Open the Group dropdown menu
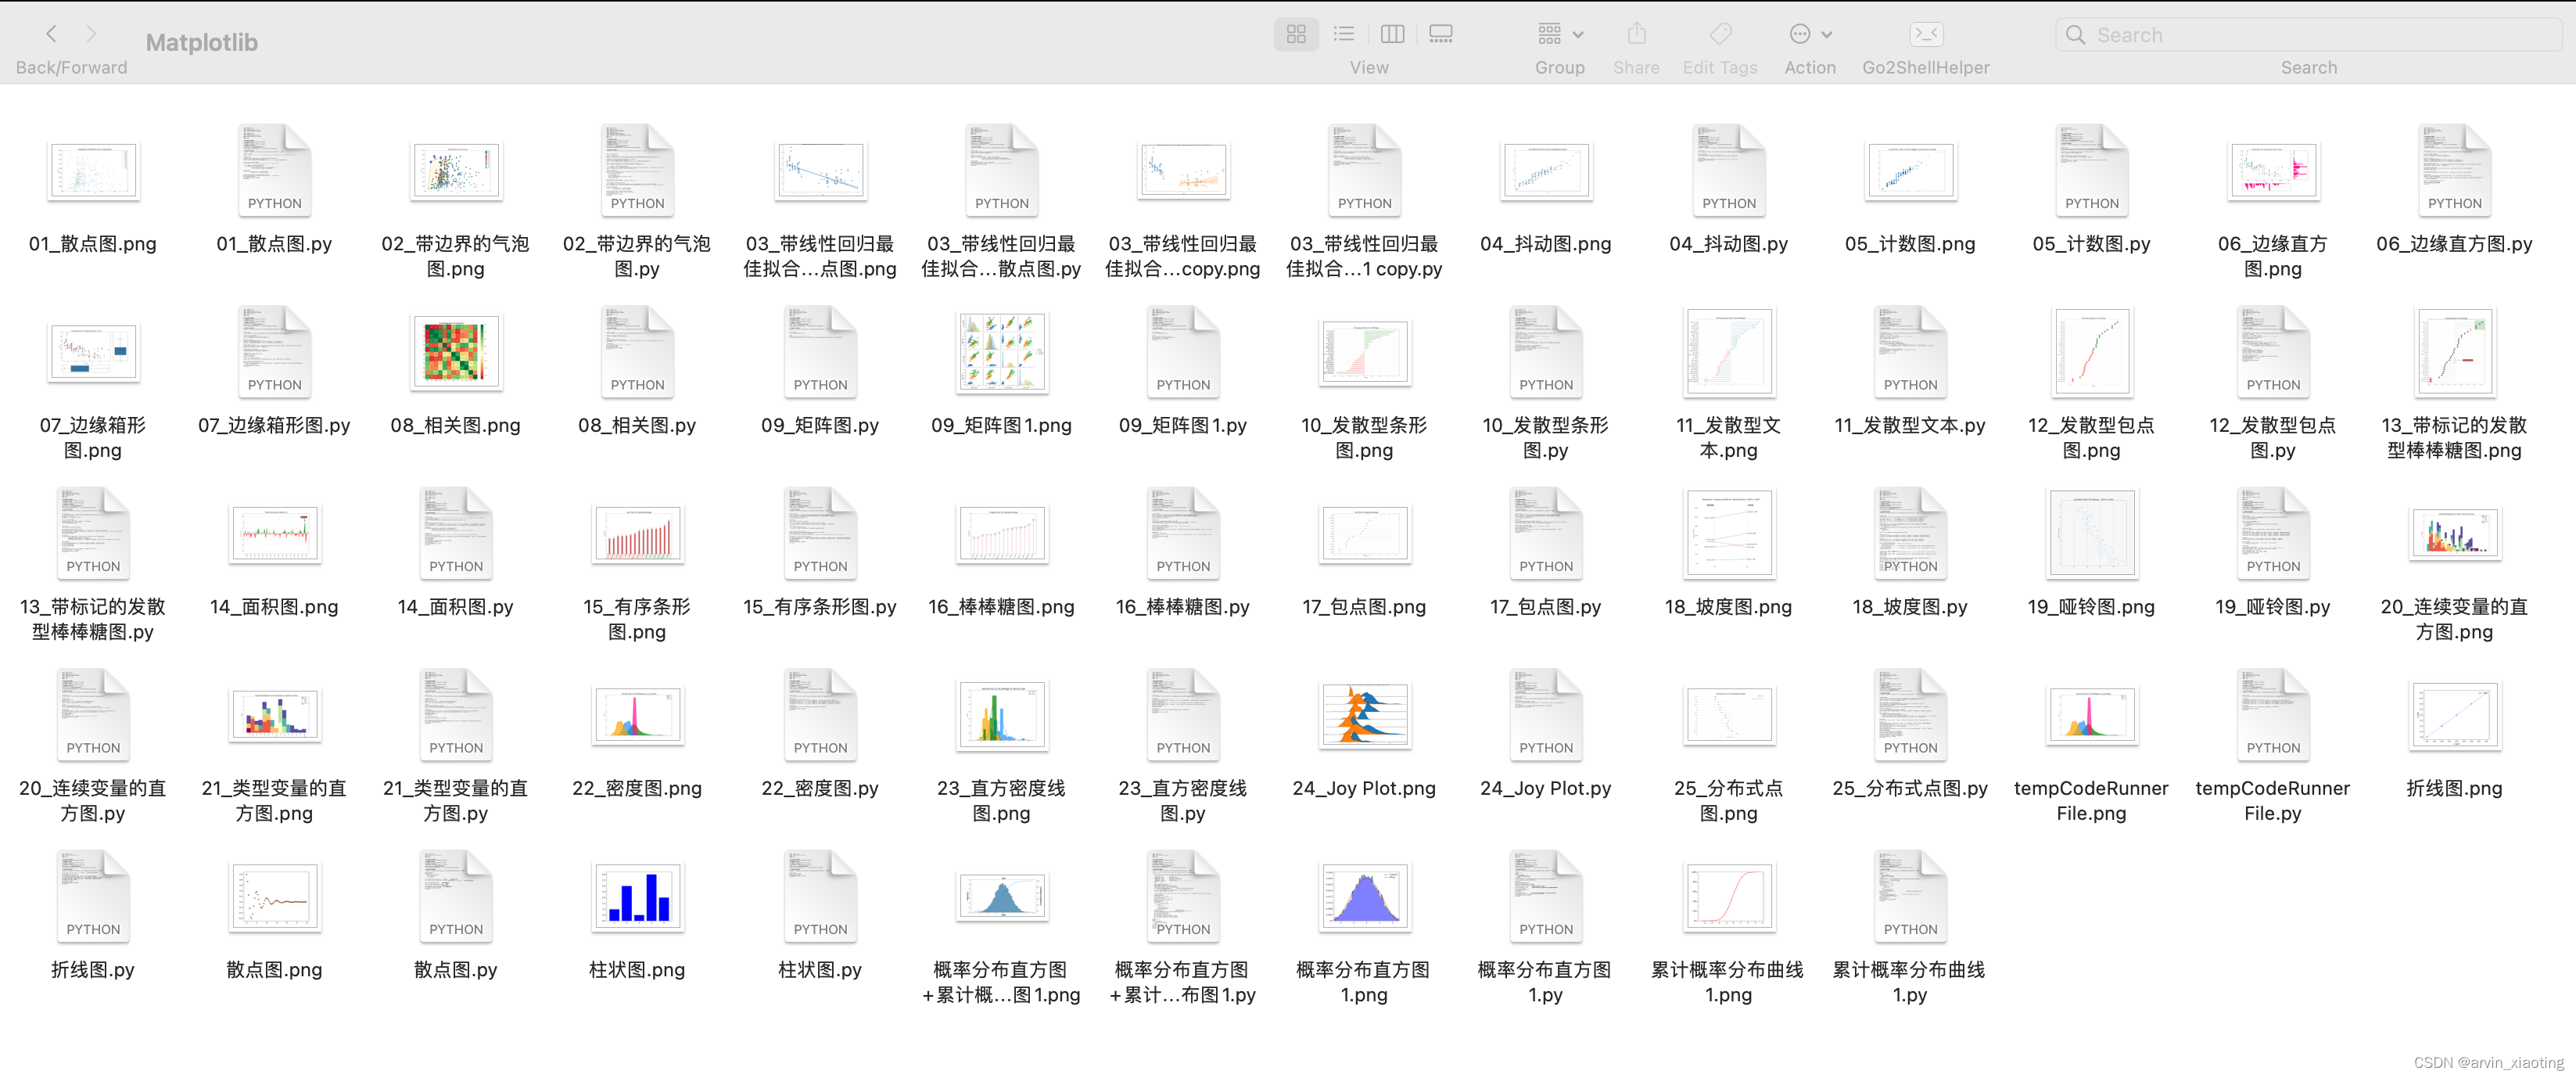Screen dimensions: 2576x1078 pyautogui.click(x=1560, y=34)
